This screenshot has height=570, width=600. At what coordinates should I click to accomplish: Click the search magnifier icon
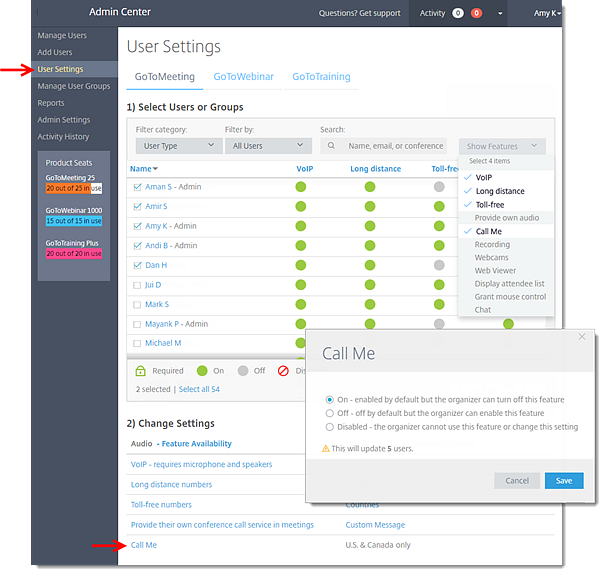click(331, 146)
